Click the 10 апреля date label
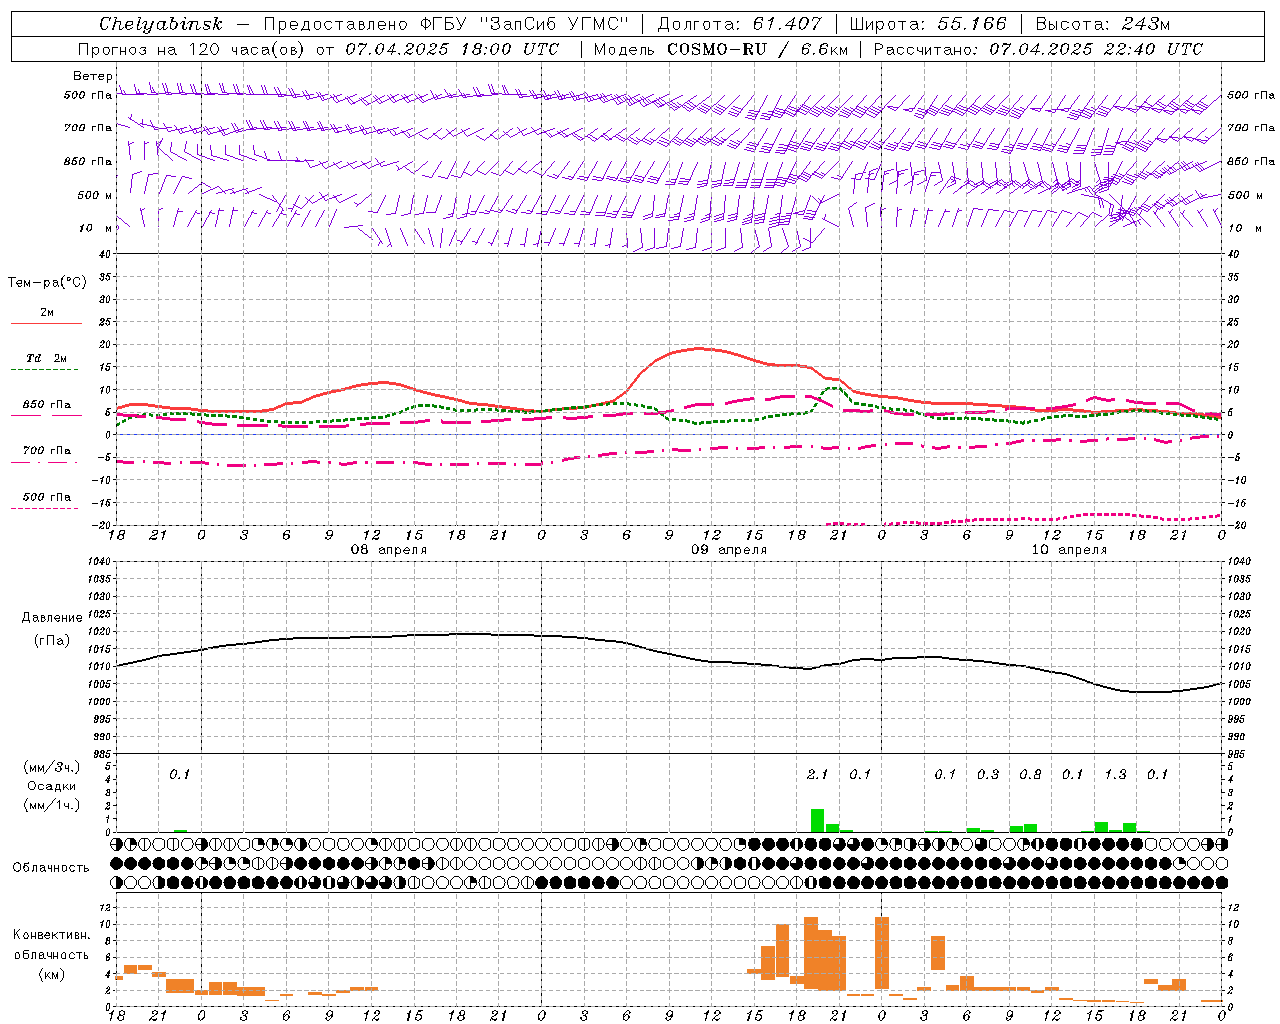Screen dimensions: 1280x1024 coord(1069,550)
